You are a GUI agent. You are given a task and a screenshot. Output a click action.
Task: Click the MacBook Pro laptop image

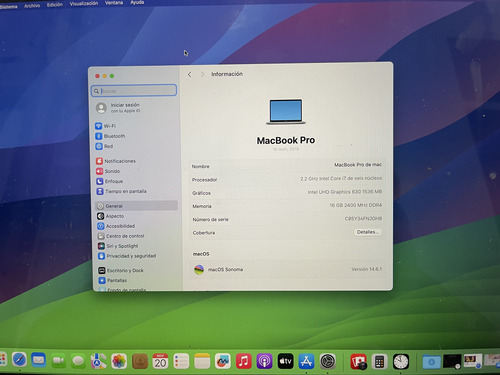286,112
